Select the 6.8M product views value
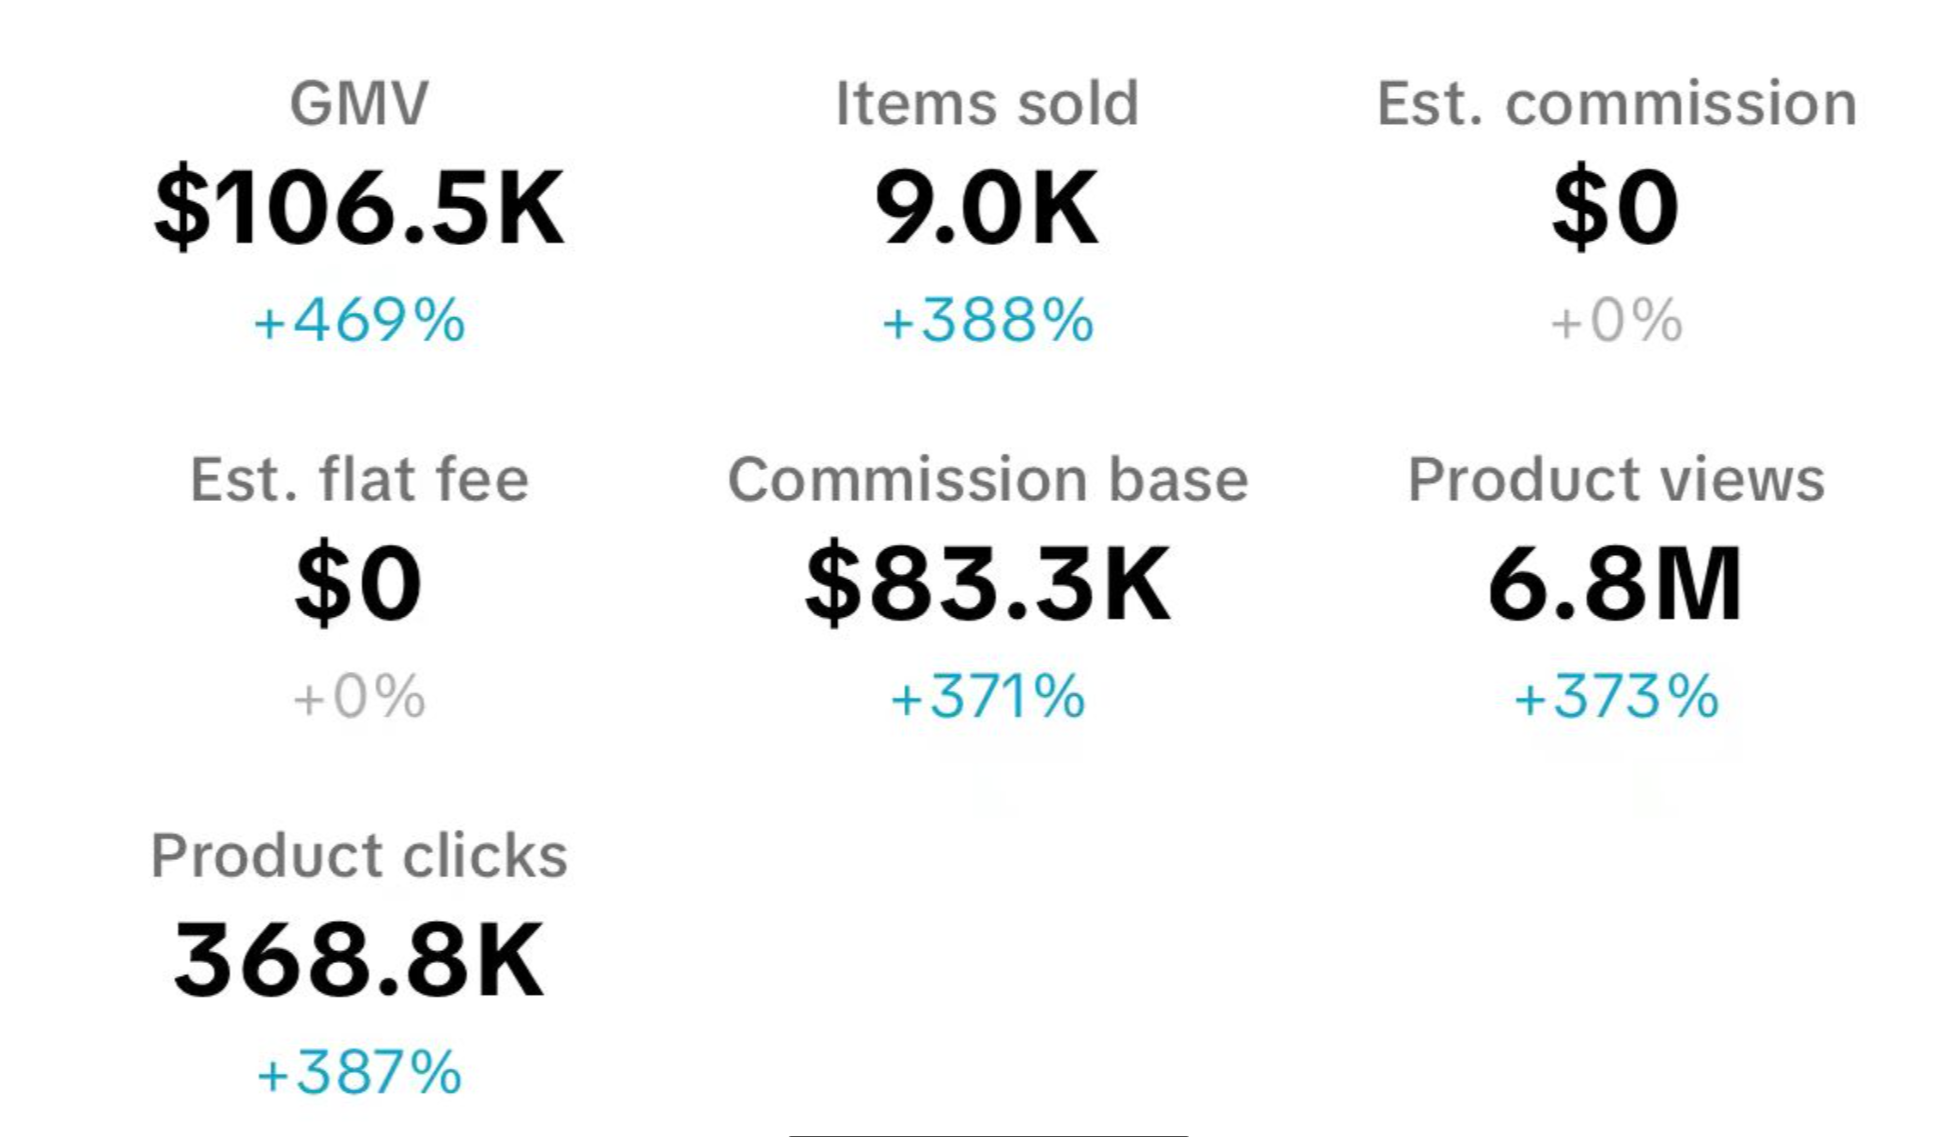 click(1616, 584)
